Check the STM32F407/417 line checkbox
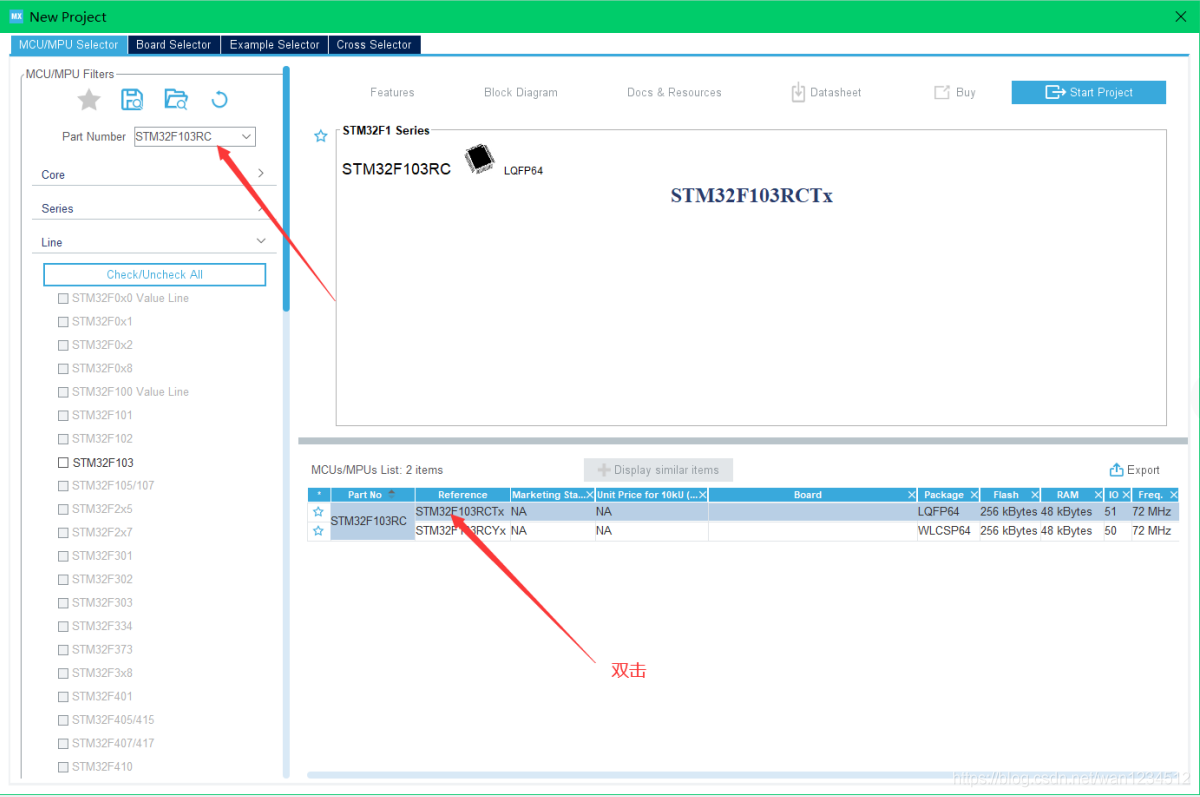This screenshot has width=1200, height=797. [64, 744]
